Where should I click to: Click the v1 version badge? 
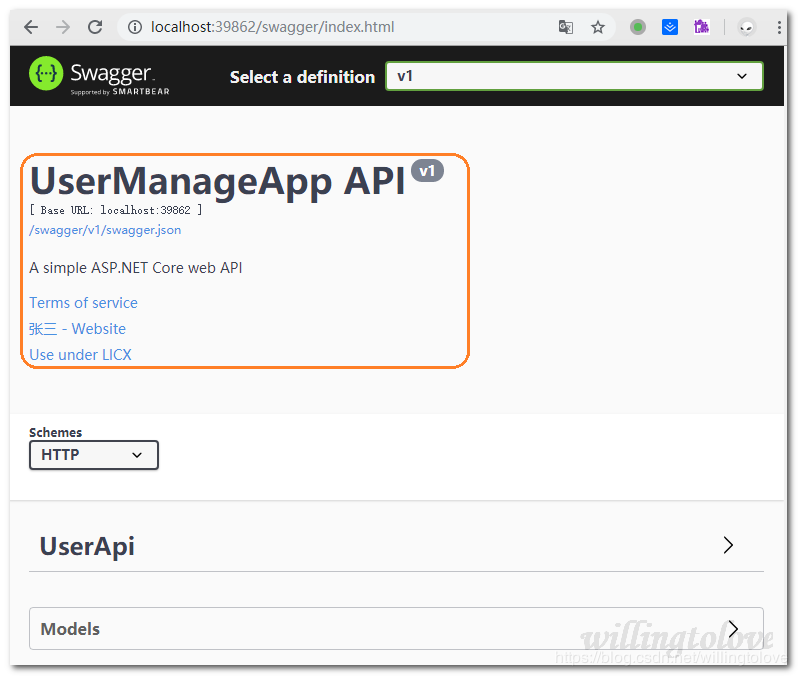428,171
